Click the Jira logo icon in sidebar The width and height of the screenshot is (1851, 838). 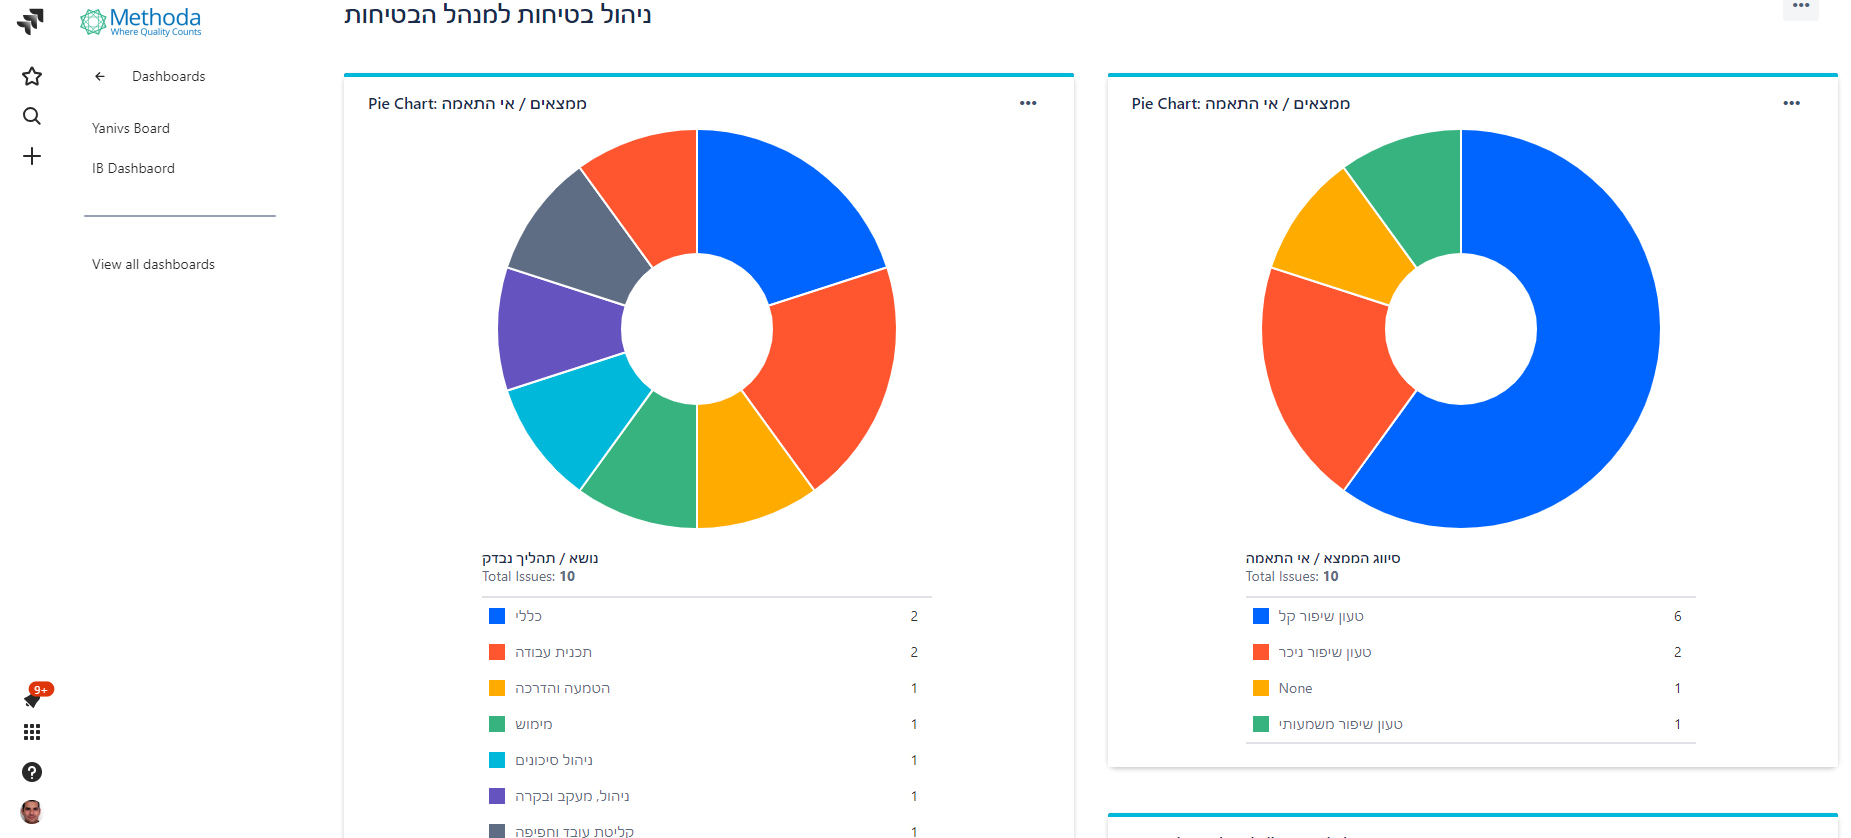31,22
